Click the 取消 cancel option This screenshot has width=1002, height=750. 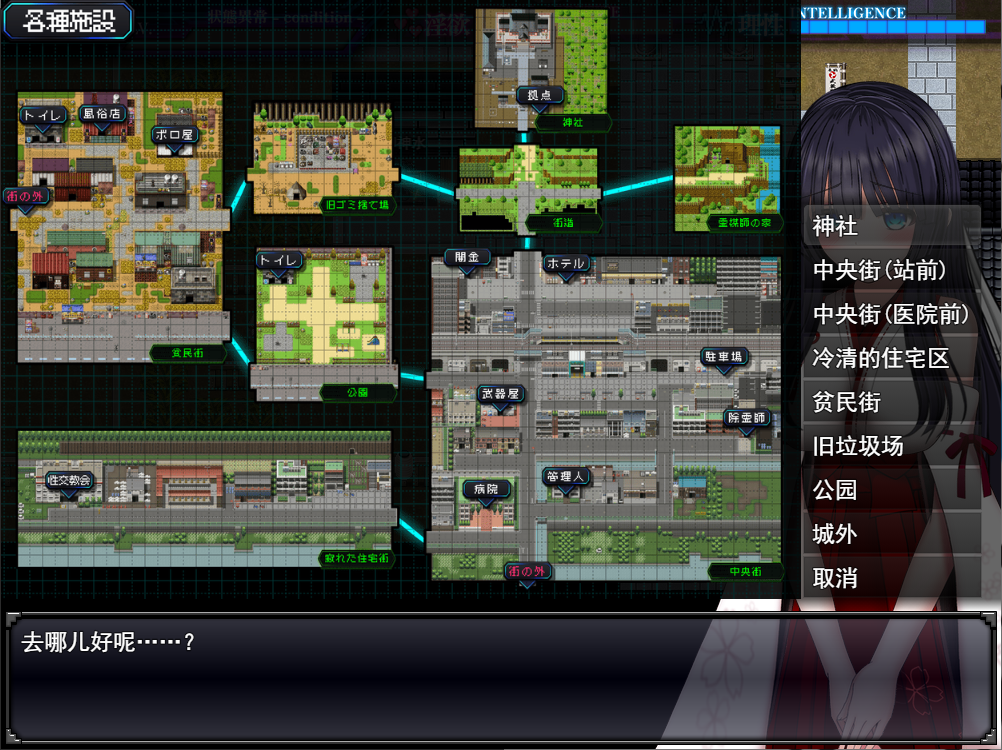pos(891,578)
